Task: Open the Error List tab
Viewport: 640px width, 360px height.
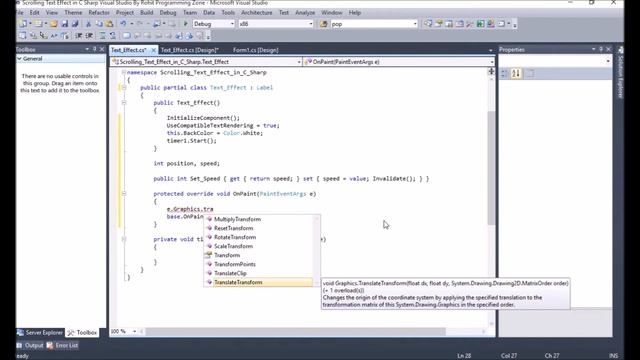Action: (x=62, y=345)
